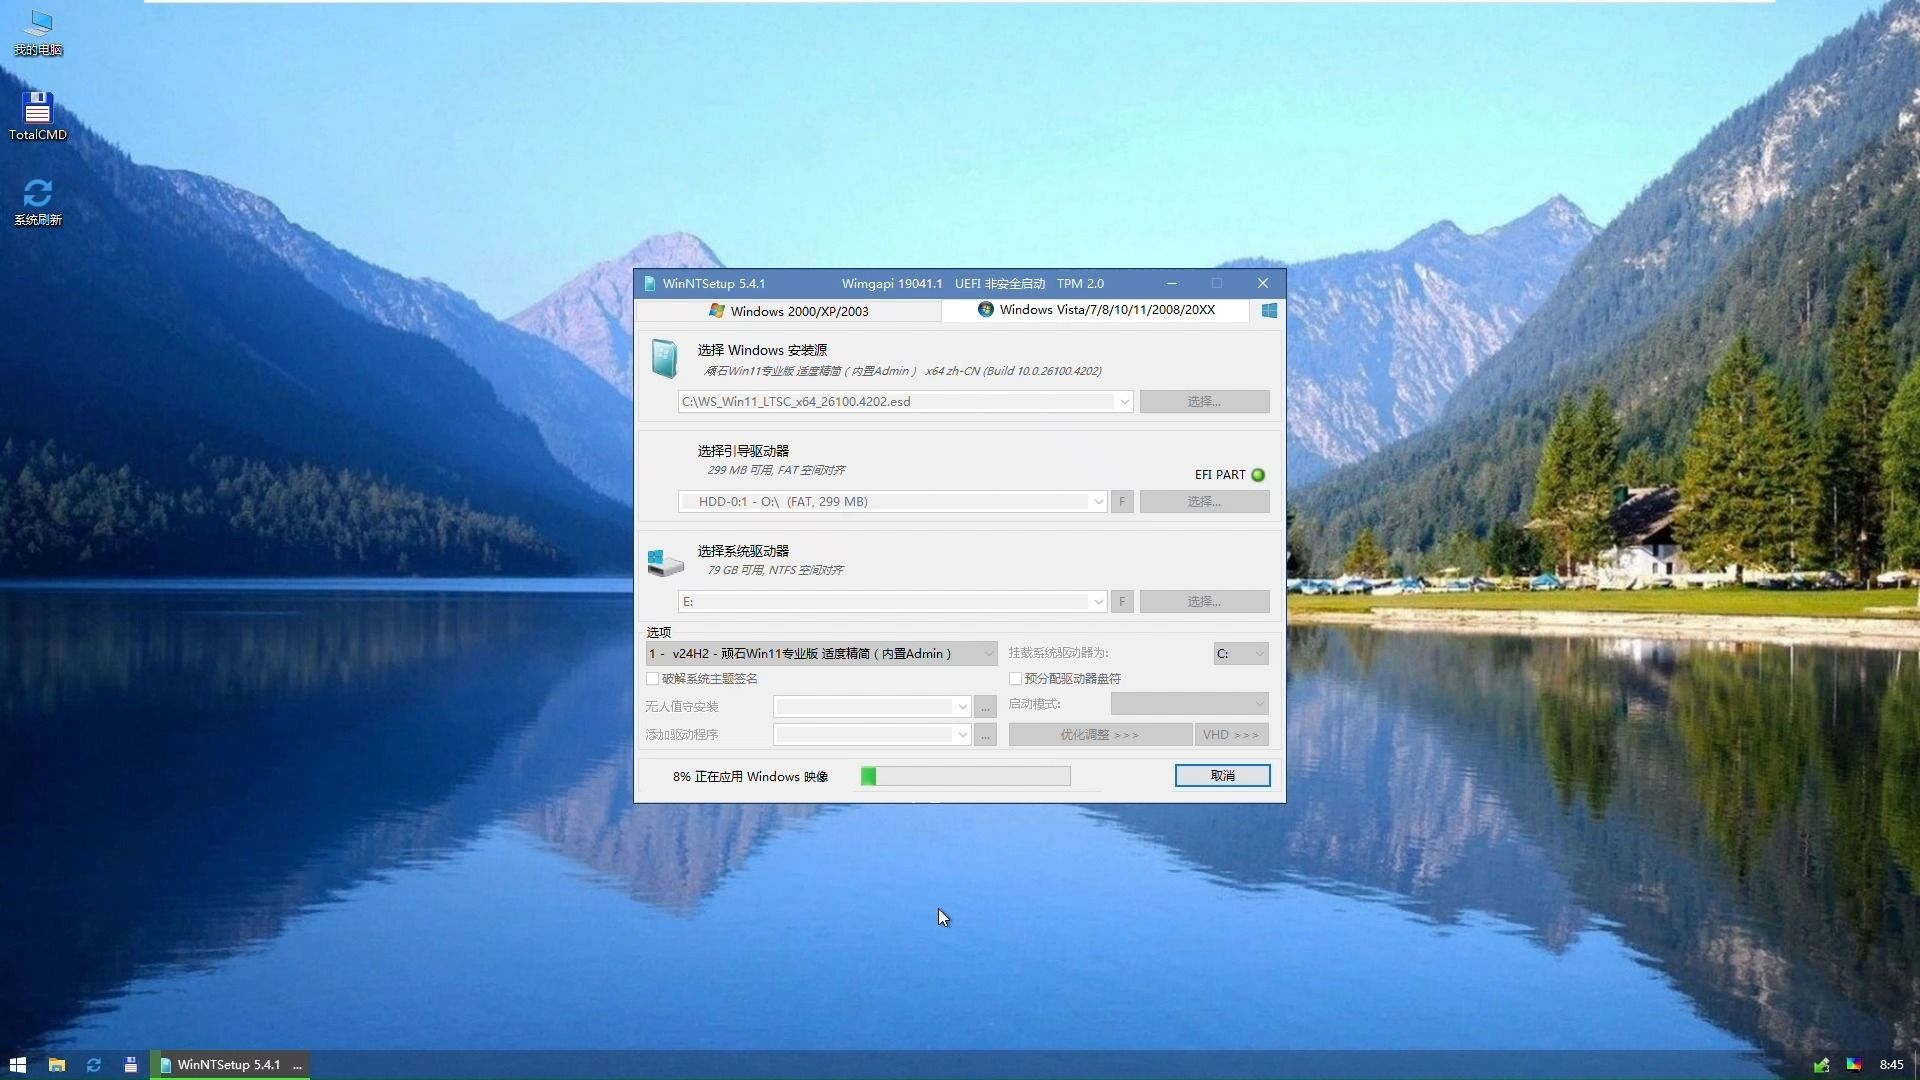
Task: Open File Explorer from the taskbar
Action: (x=57, y=1065)
